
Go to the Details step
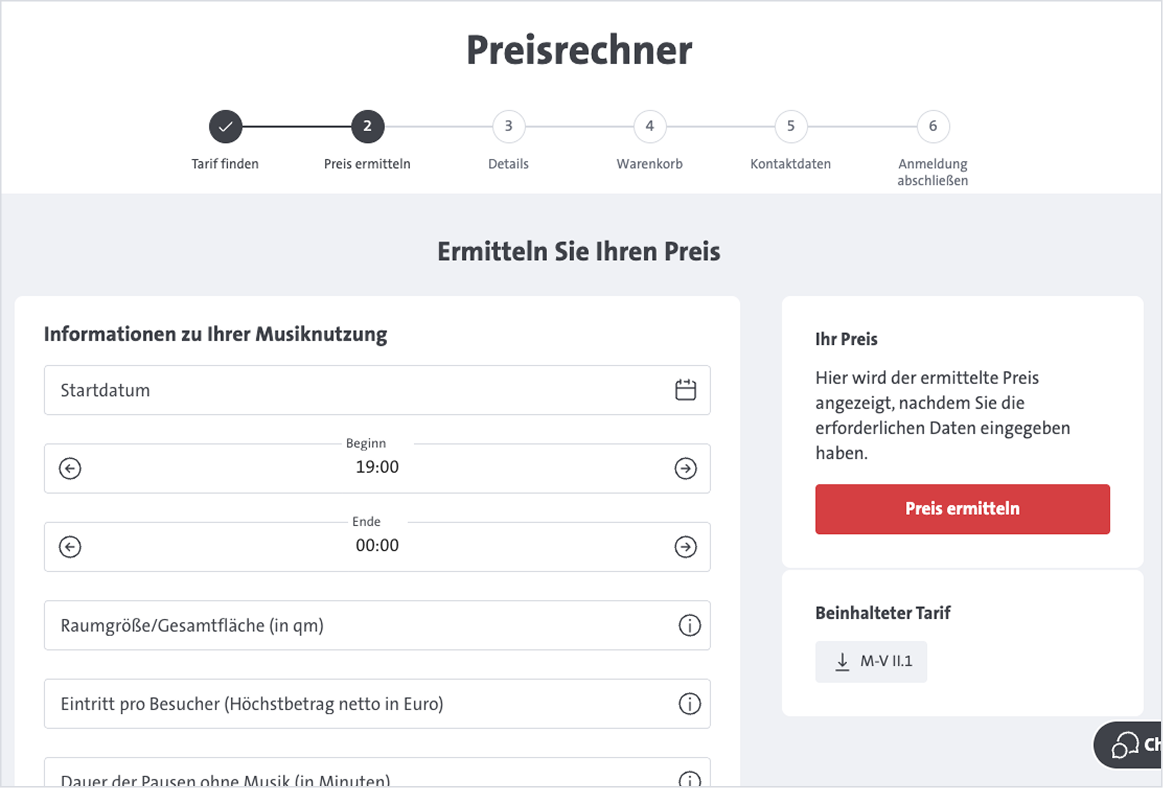[508, 126]
